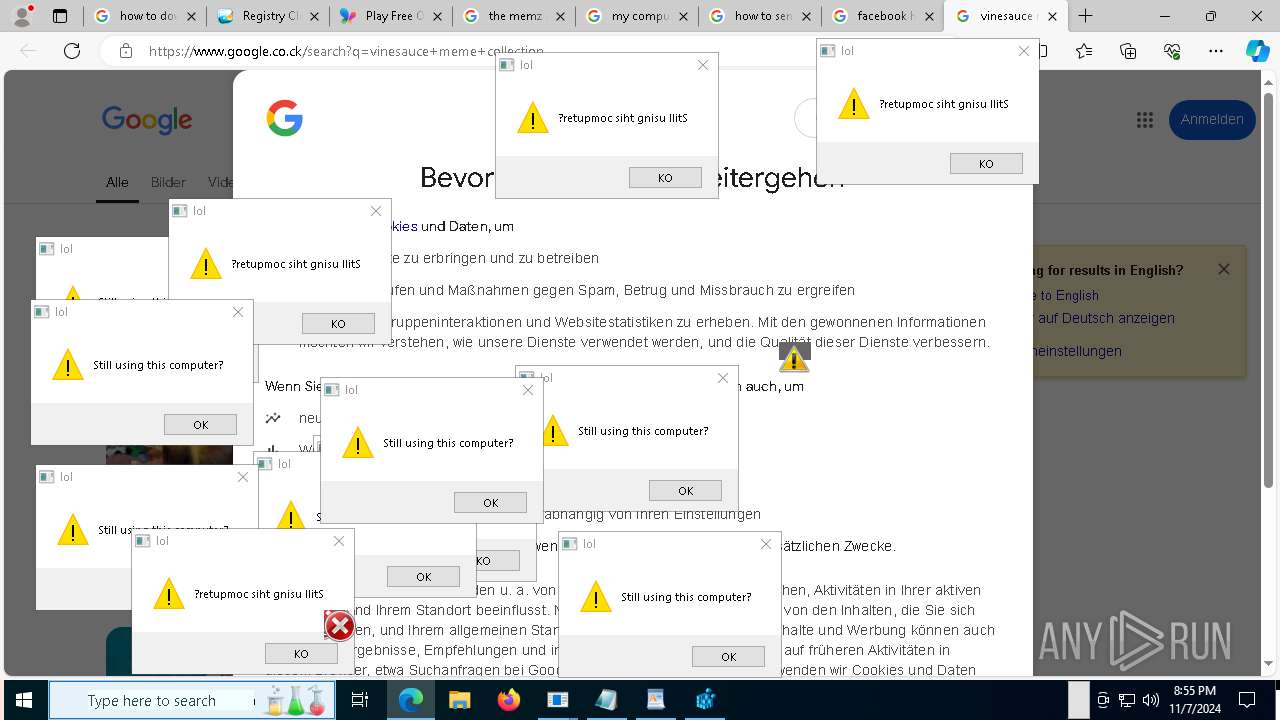Click the taskbar search box
The width and height of the screenshot is (1280, 720).
coord(192,700)
